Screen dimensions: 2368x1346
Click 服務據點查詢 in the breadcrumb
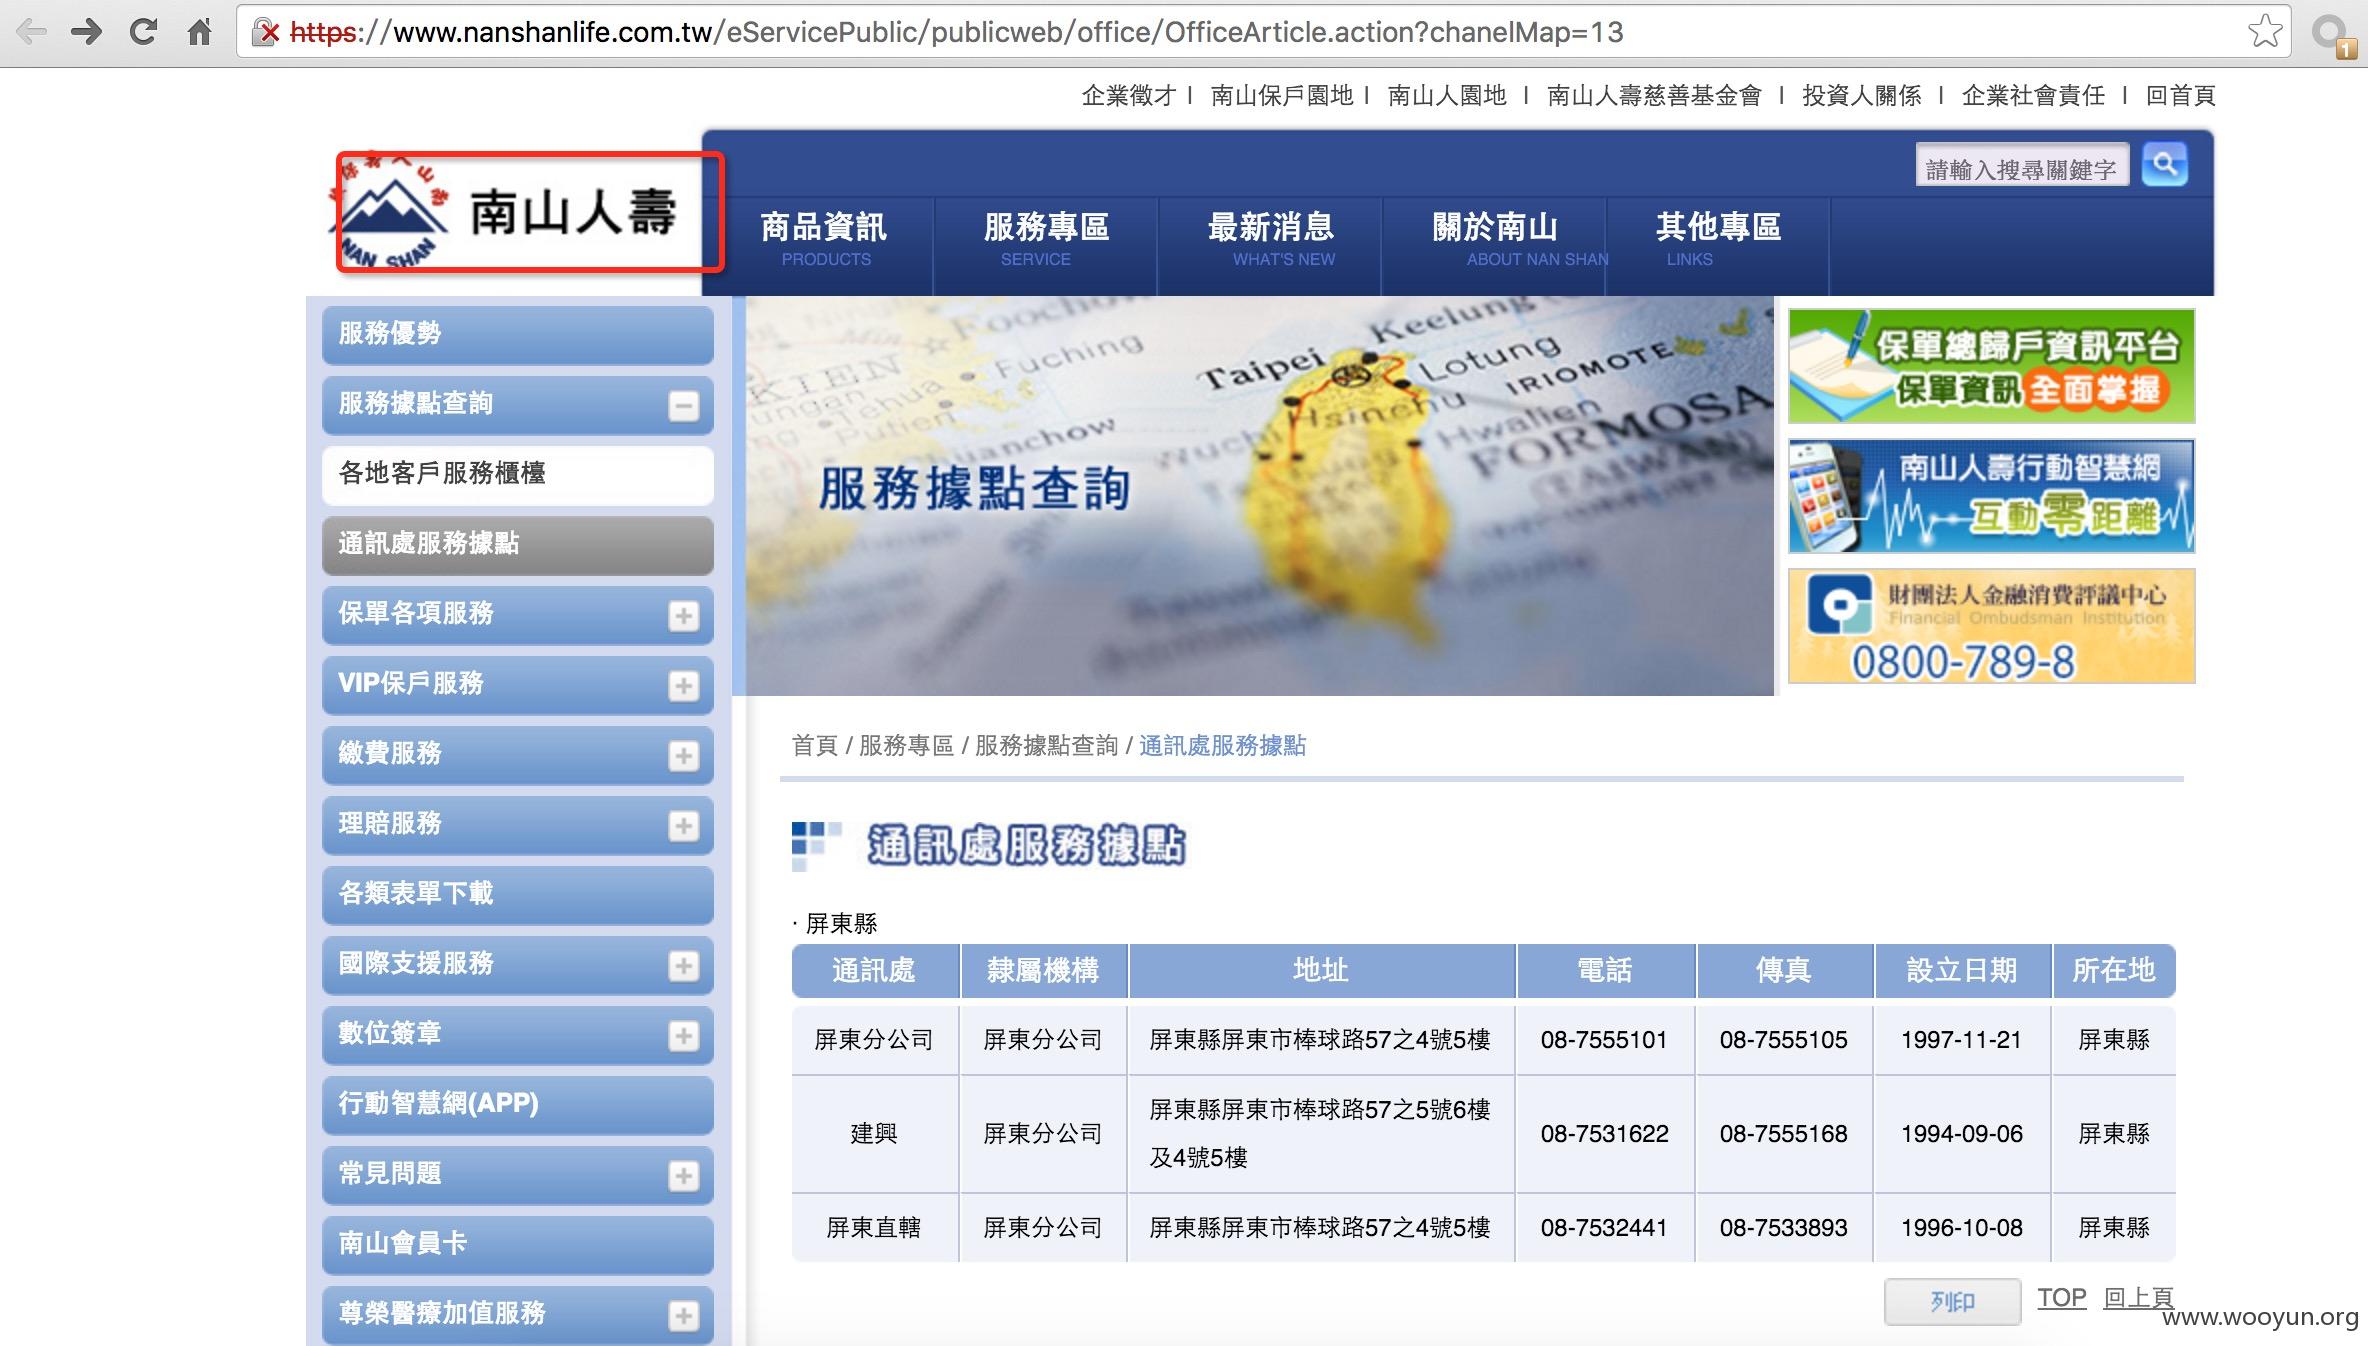tap(1046, 746)
